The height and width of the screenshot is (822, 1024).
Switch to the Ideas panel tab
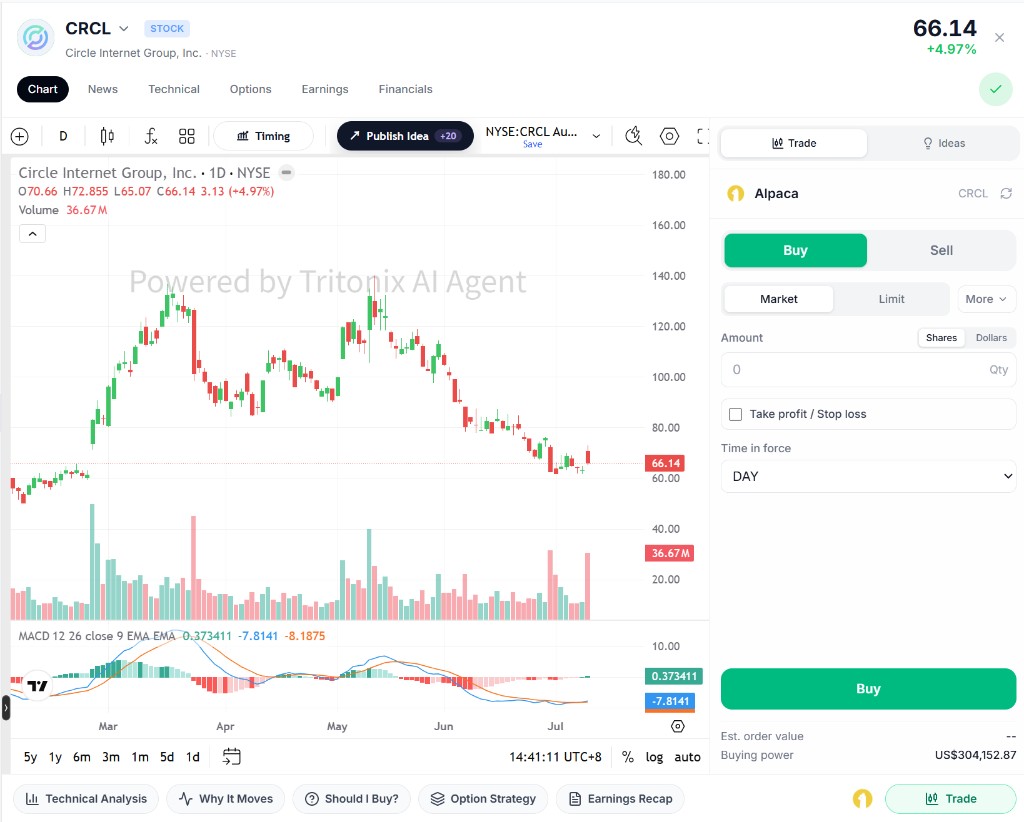tap(943, 144)
